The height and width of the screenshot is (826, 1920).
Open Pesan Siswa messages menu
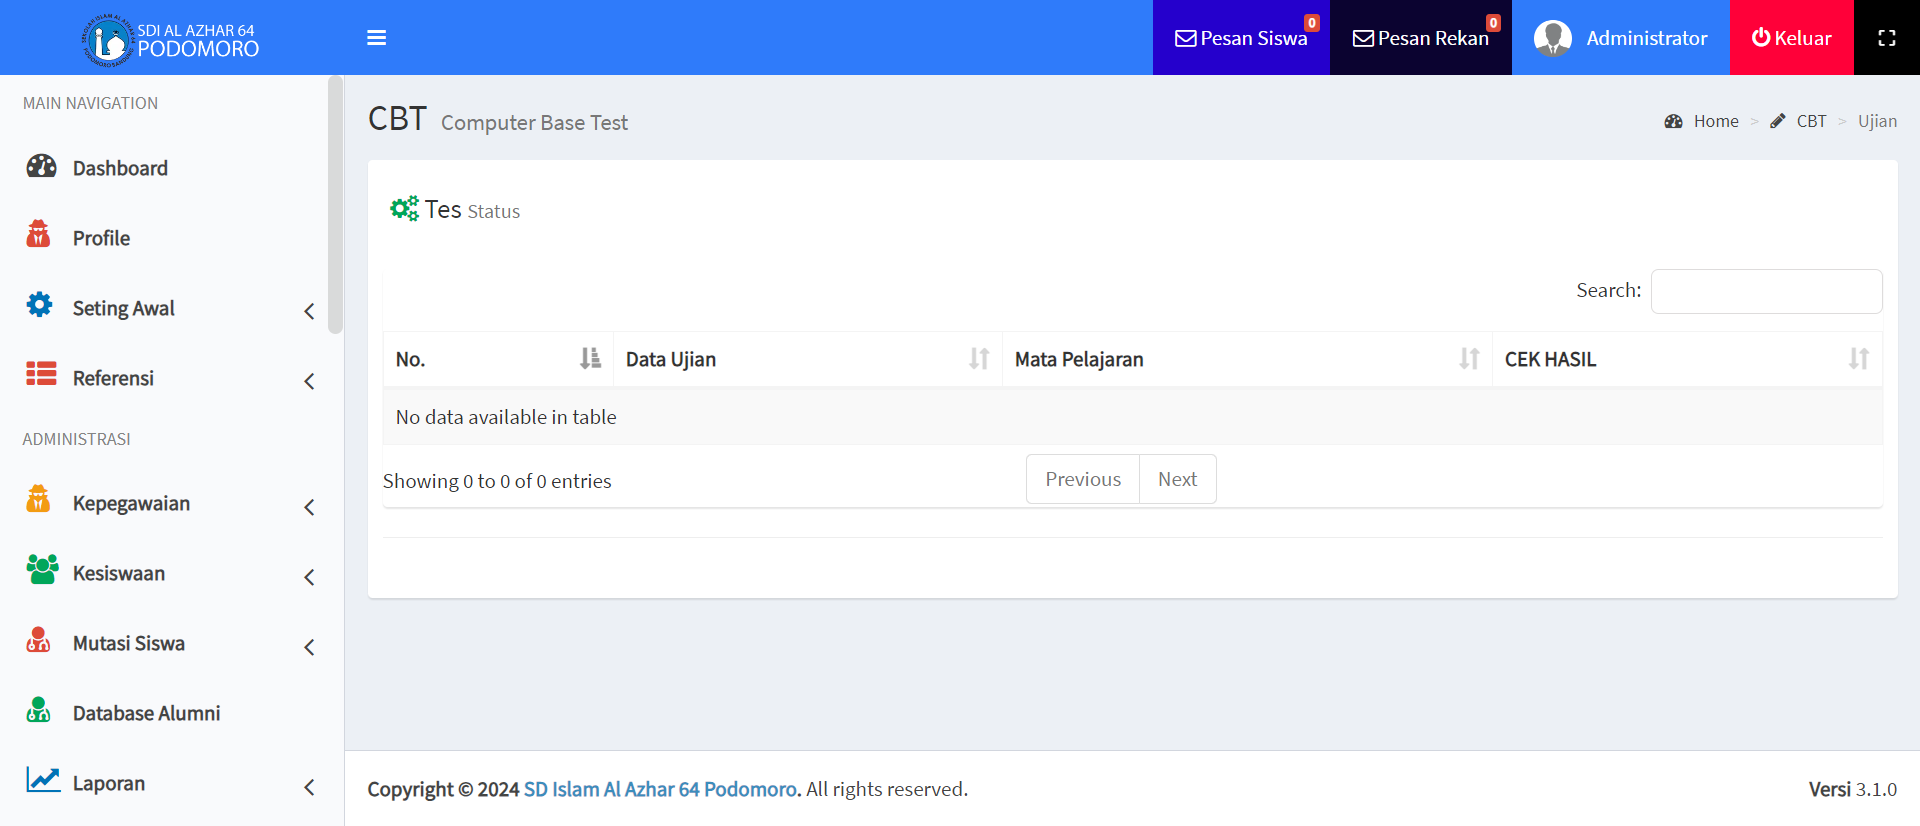1240,38
